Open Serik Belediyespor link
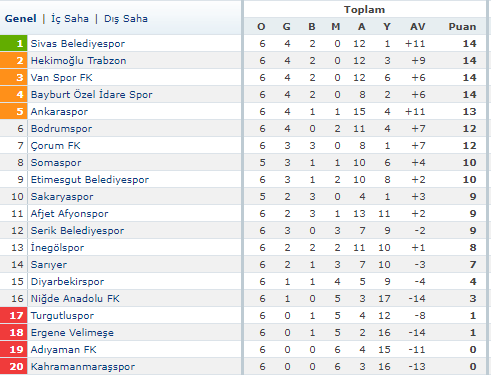This screenshot has width=491, height=378. [77, 231]
